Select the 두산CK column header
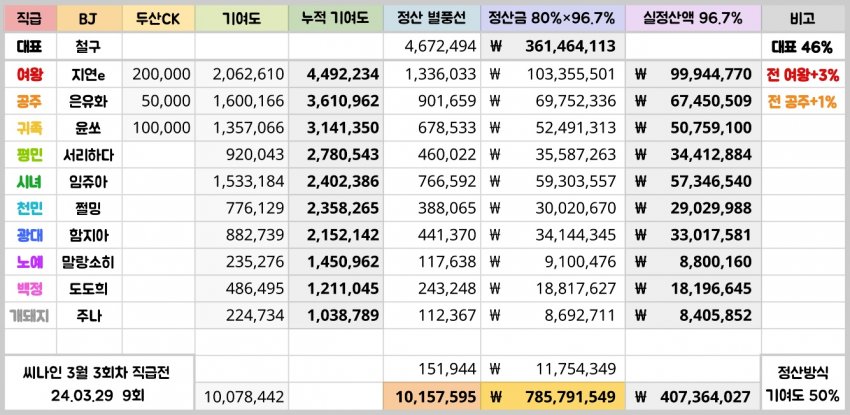 [x=157, y=18]
